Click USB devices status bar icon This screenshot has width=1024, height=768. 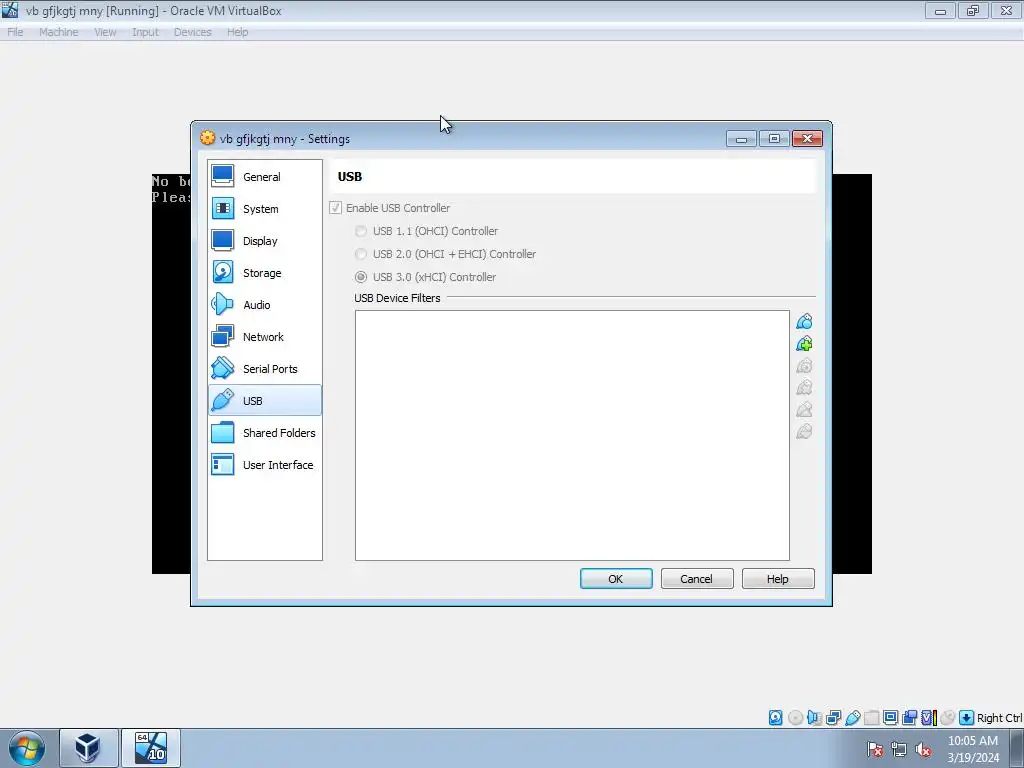[852, 718]
